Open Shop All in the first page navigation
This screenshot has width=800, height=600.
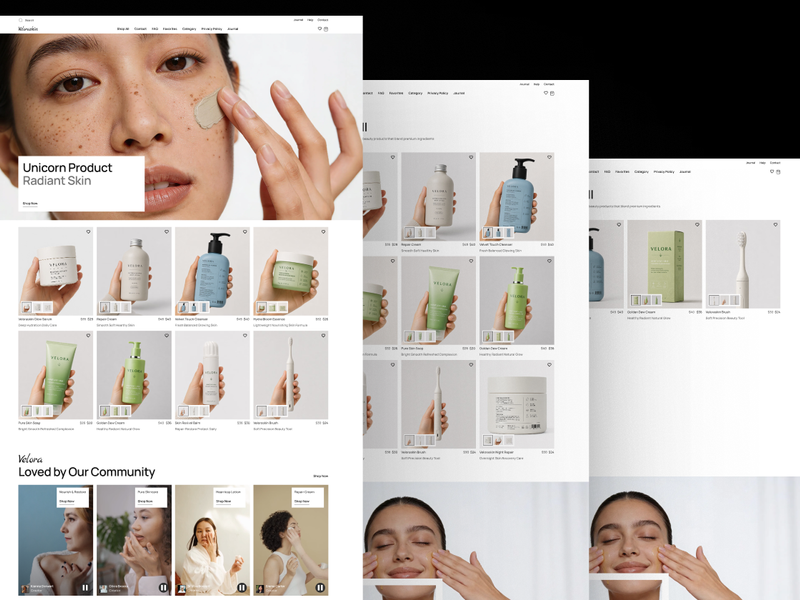(x=123, y=29)
